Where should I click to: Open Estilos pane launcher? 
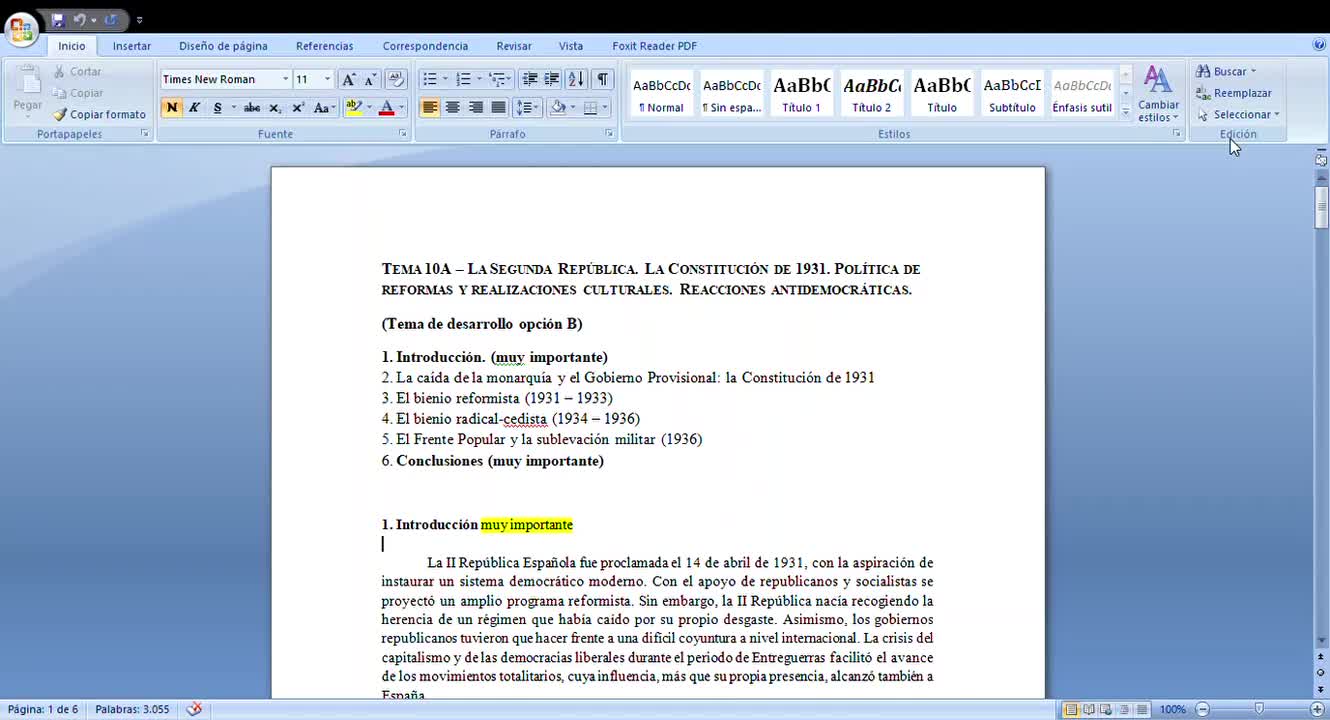click(x=1176, y=134)
